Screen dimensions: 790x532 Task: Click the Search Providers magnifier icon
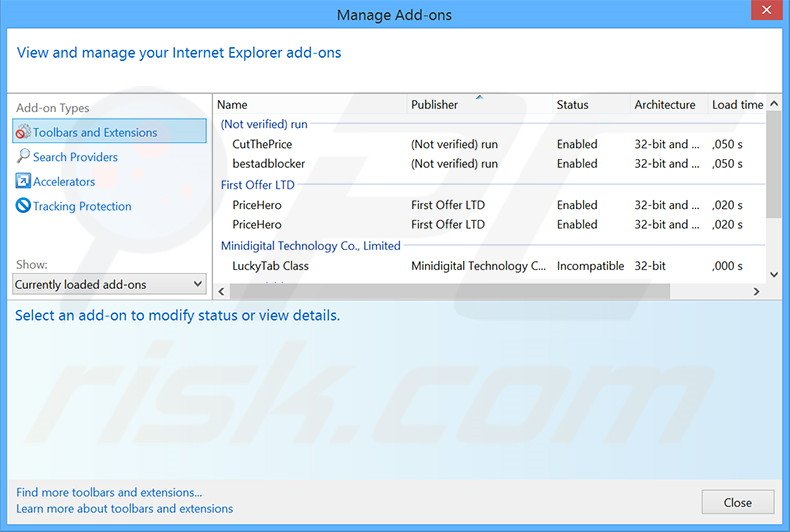(23, 157)
